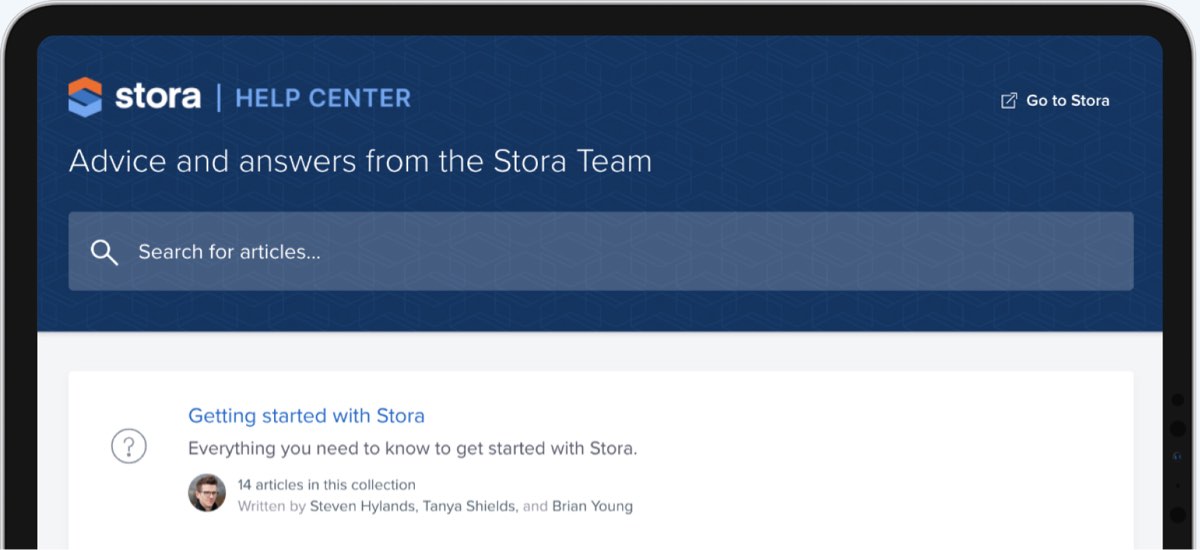Viewport: 1200px width, 550px height.
Task: Select author name Tanya Shields
Action: [466, 506]
